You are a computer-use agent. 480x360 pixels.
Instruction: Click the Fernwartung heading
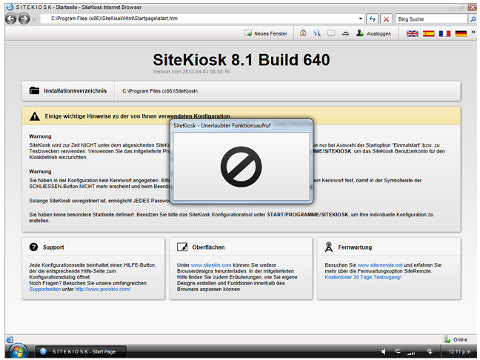pyautogui.click(x=355, y=247)
